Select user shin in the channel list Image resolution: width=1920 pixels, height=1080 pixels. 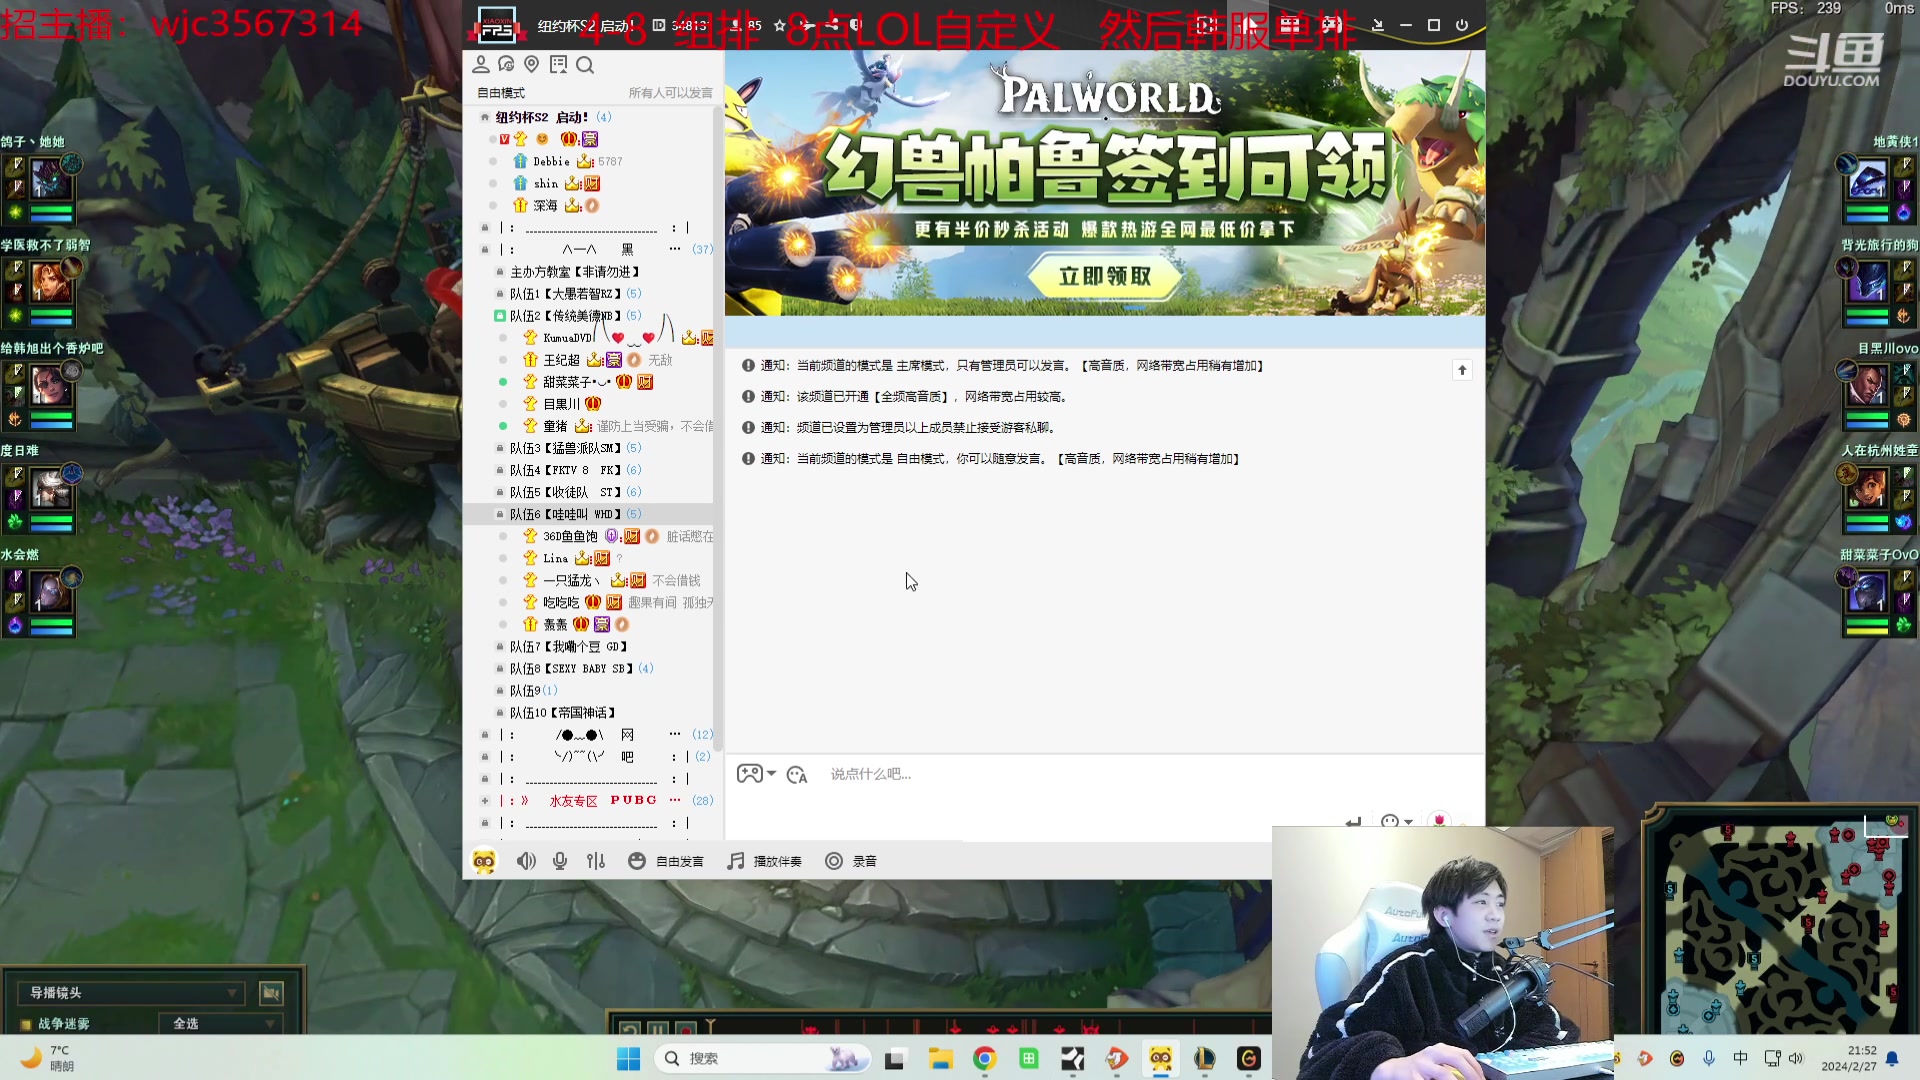click(546, 183)
